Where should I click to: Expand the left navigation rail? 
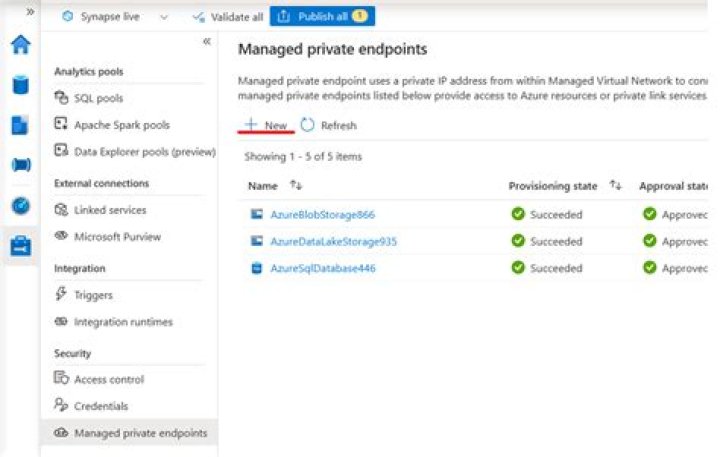(29, 12)
